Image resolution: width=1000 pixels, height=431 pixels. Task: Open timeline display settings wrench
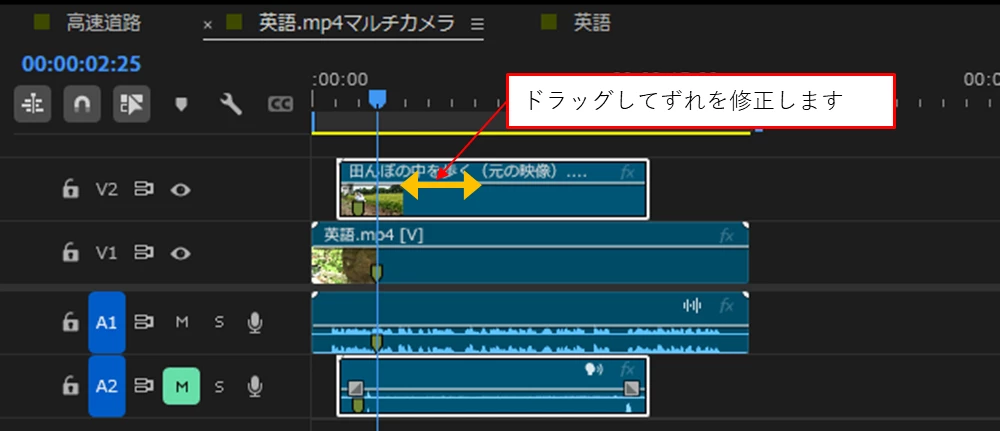pos(230,104)
